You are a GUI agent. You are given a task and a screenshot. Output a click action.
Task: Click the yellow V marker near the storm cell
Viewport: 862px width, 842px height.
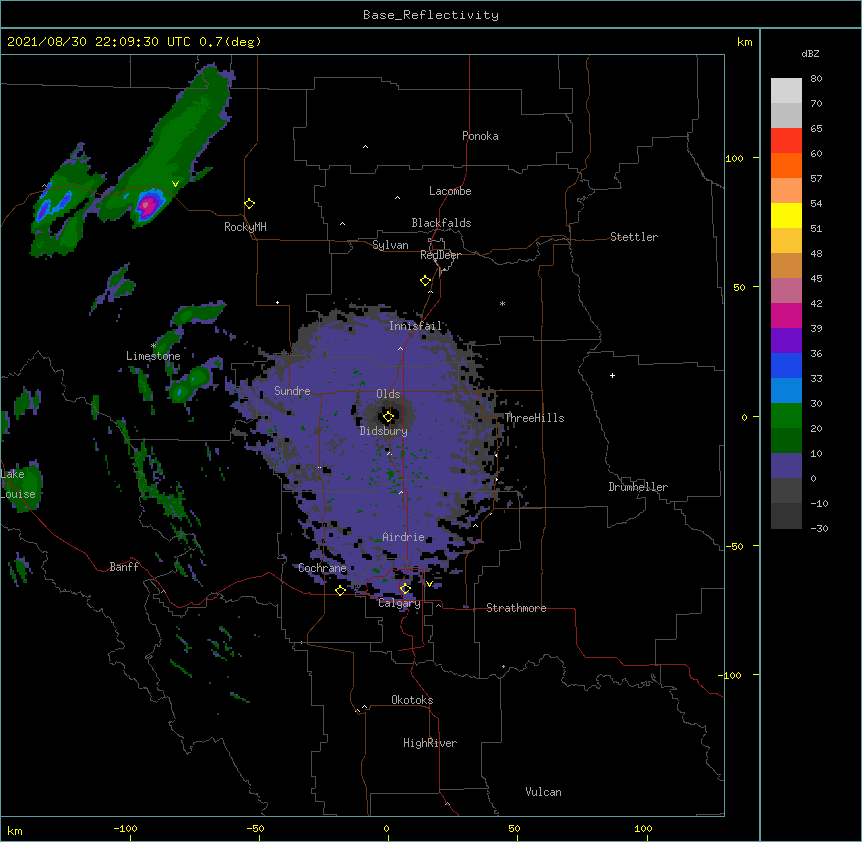pyautogui.click(x=175, y=184)
